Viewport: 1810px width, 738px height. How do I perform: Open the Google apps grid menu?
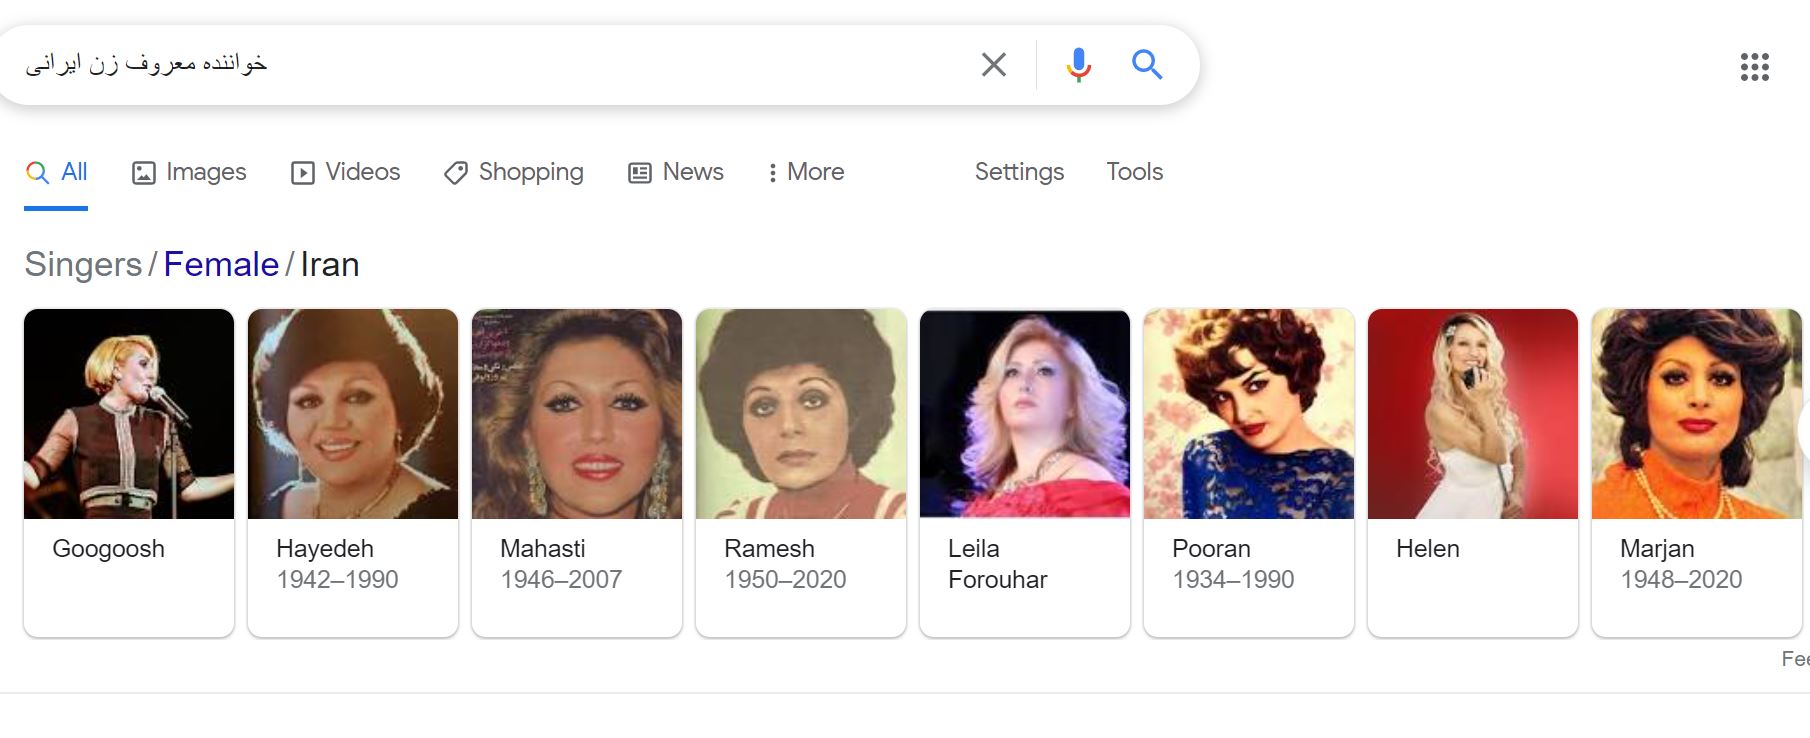(1755, 66)
